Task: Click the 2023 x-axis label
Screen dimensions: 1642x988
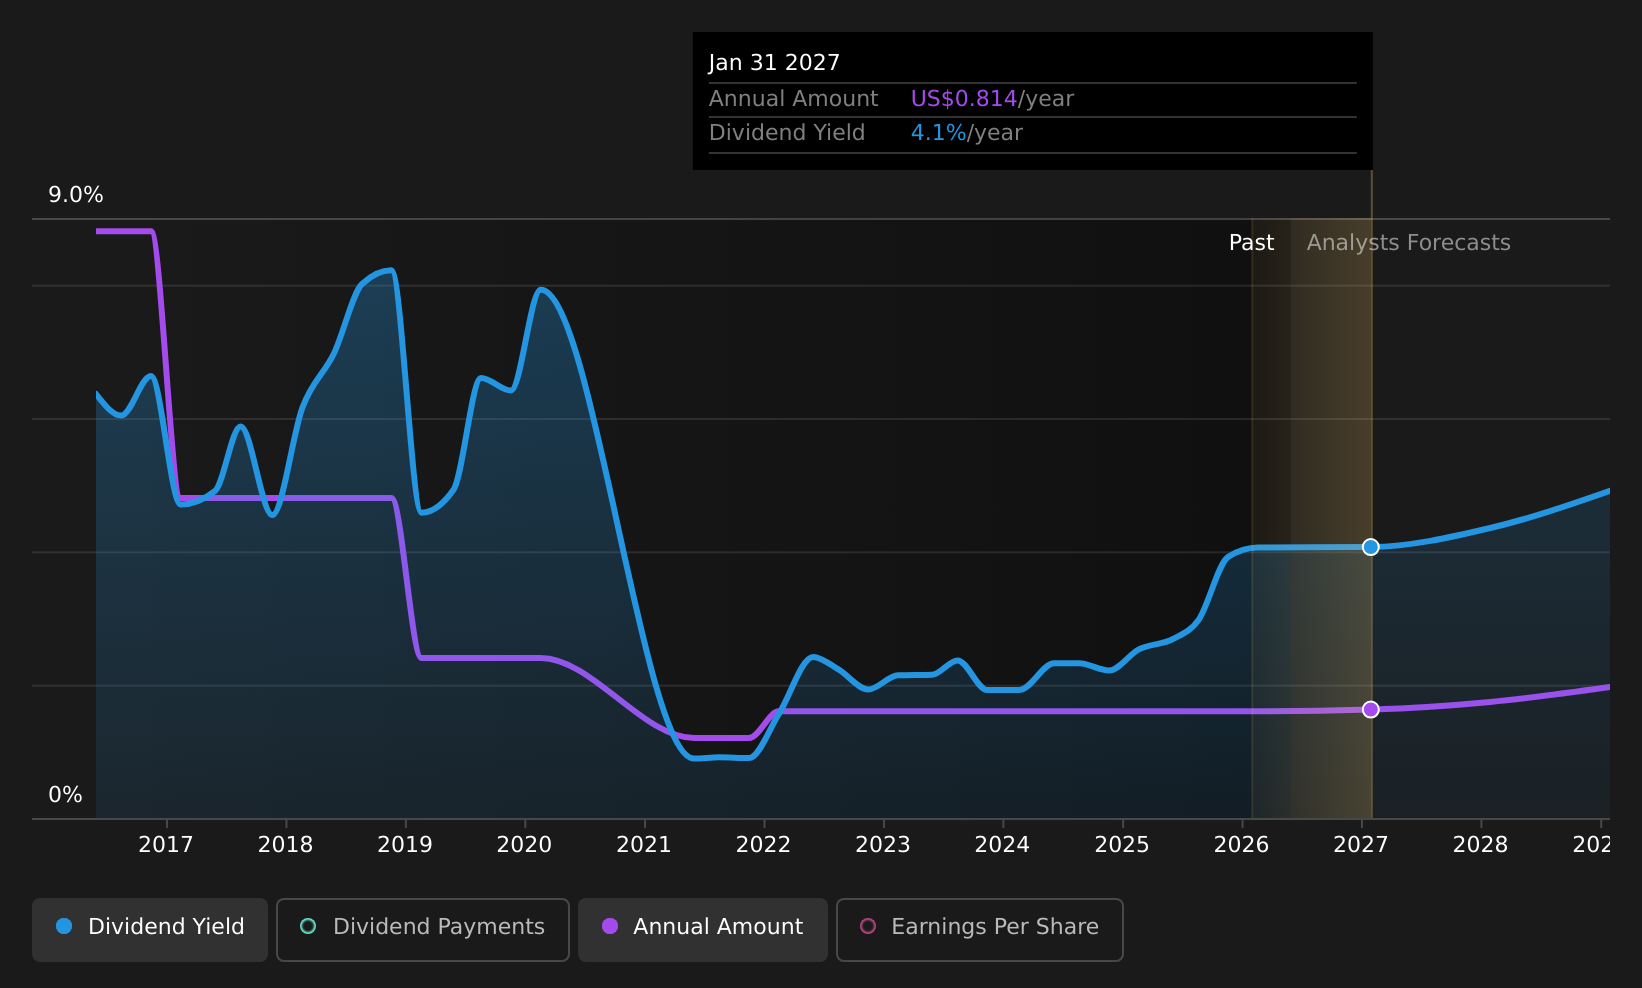Action: 883,845
